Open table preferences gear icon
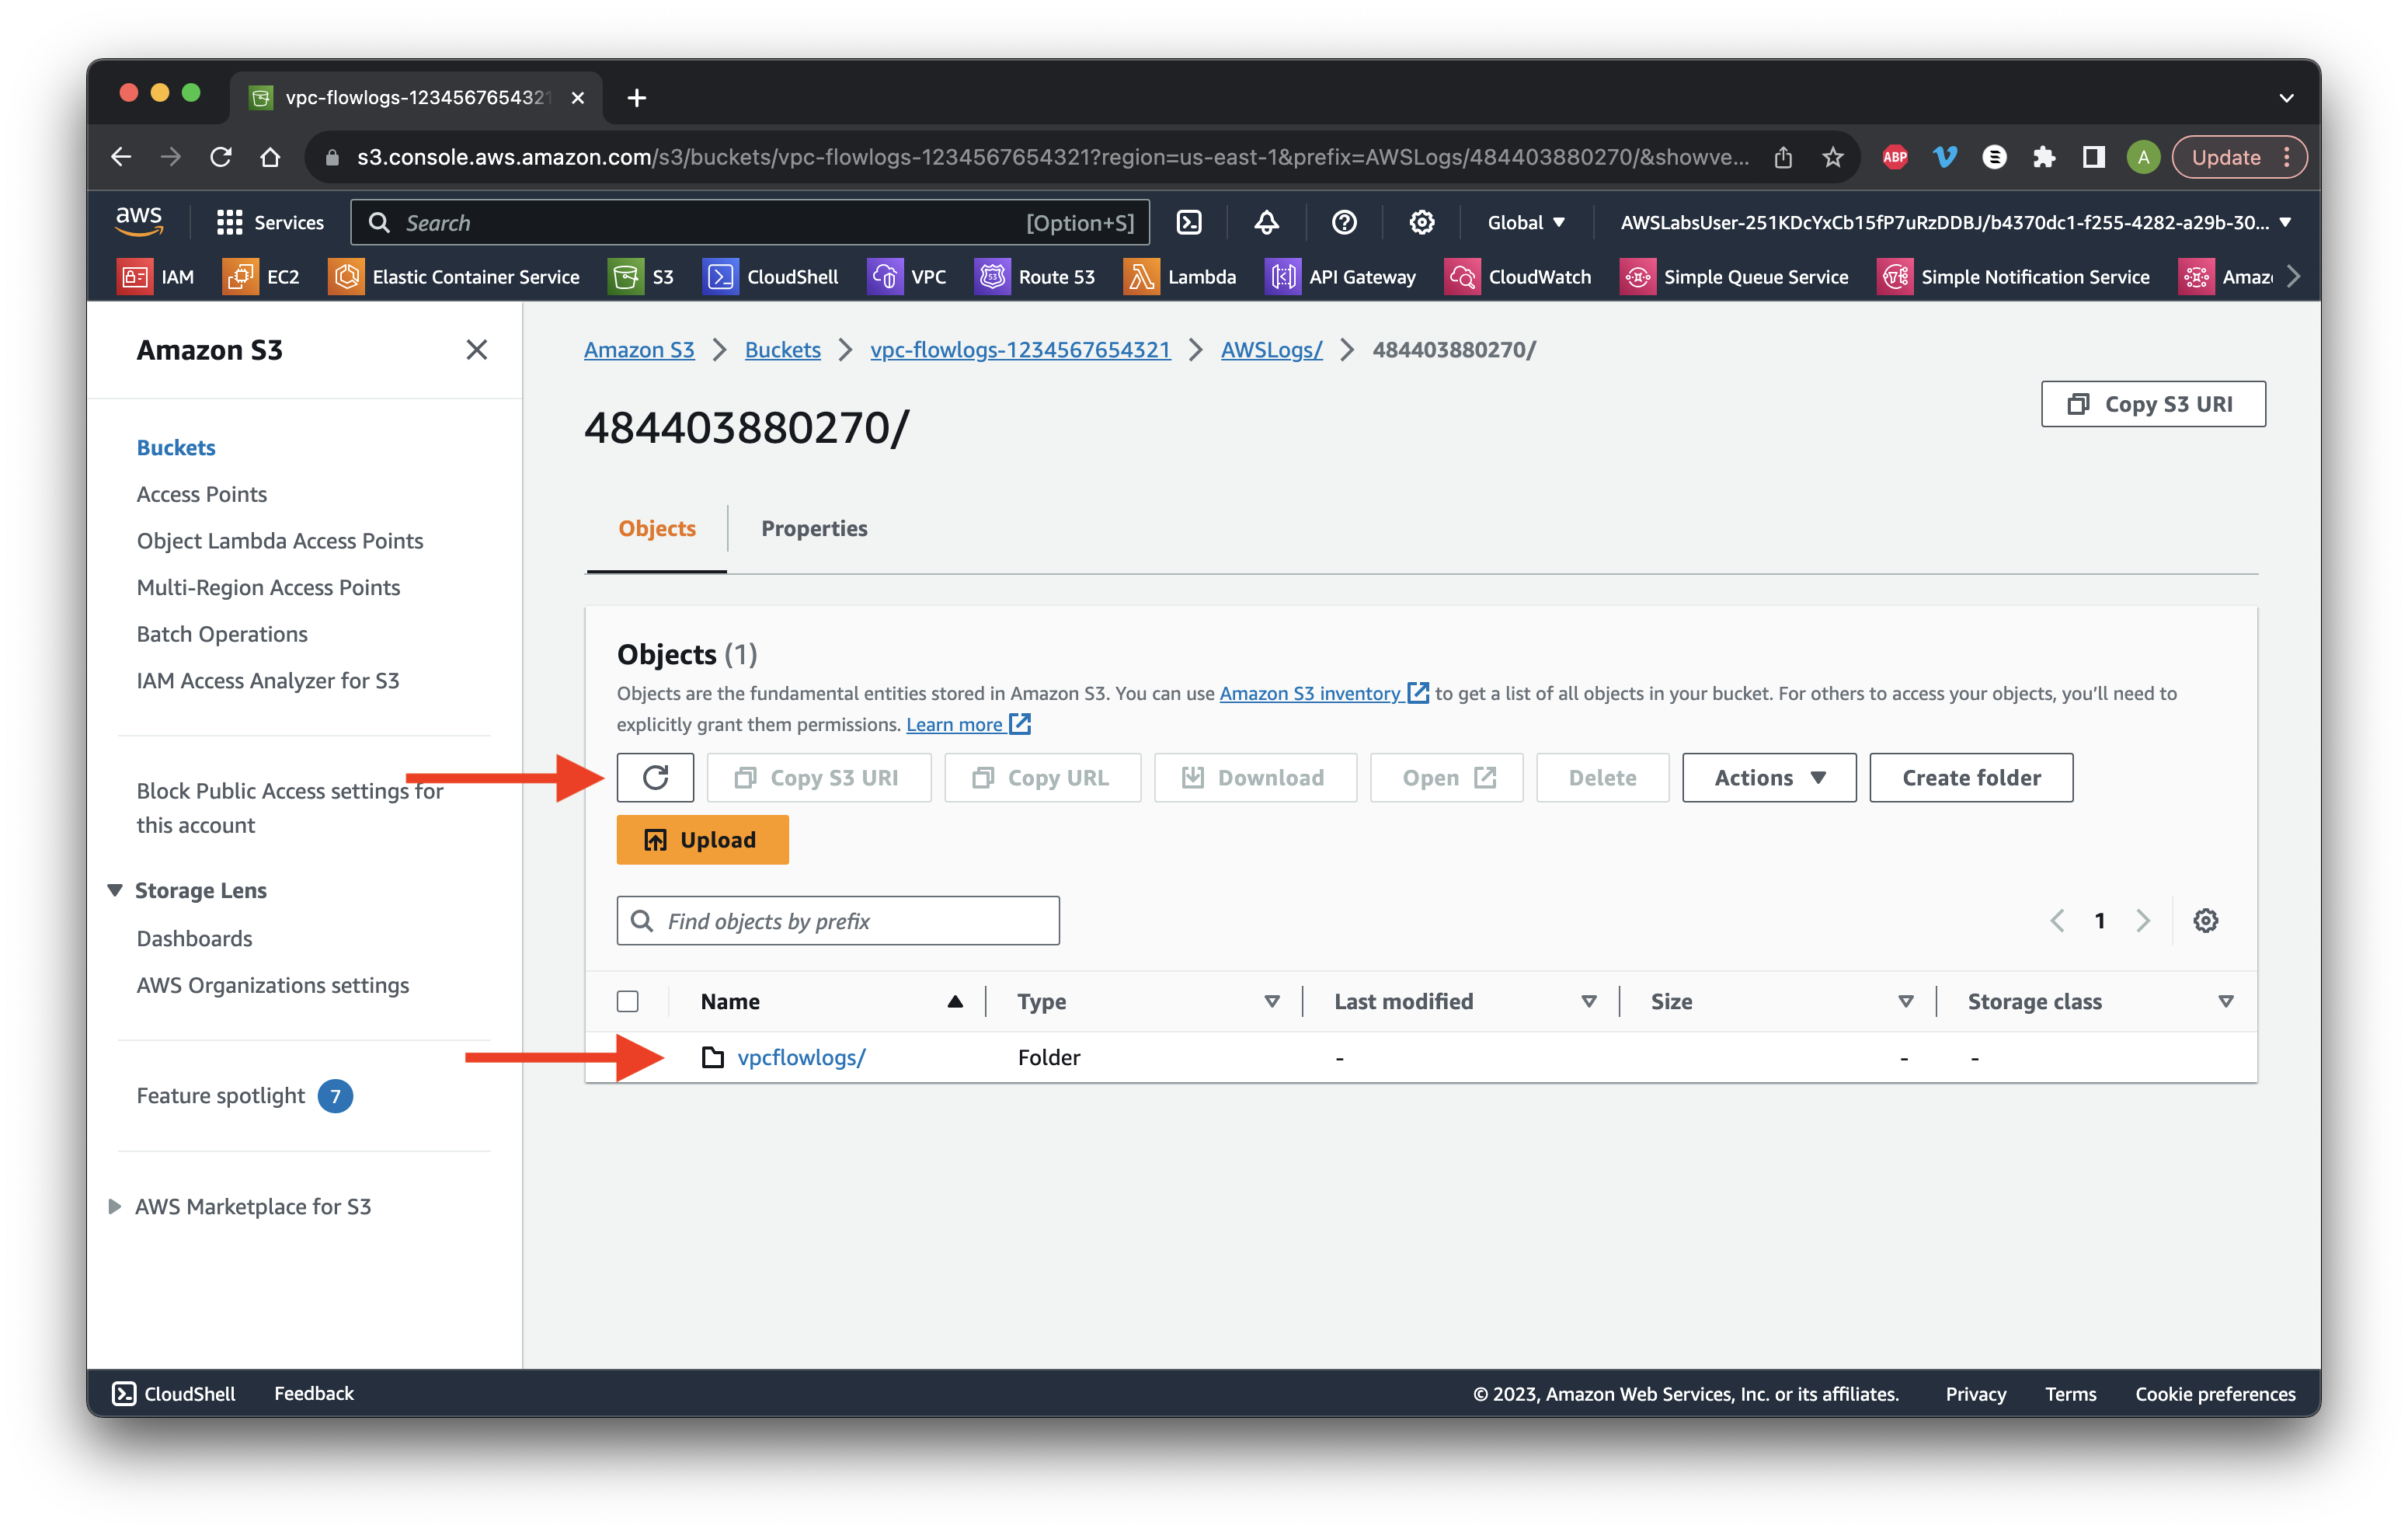Screen dimensions: 2408x1532 pyautogui.click(x=2205, y=920)
